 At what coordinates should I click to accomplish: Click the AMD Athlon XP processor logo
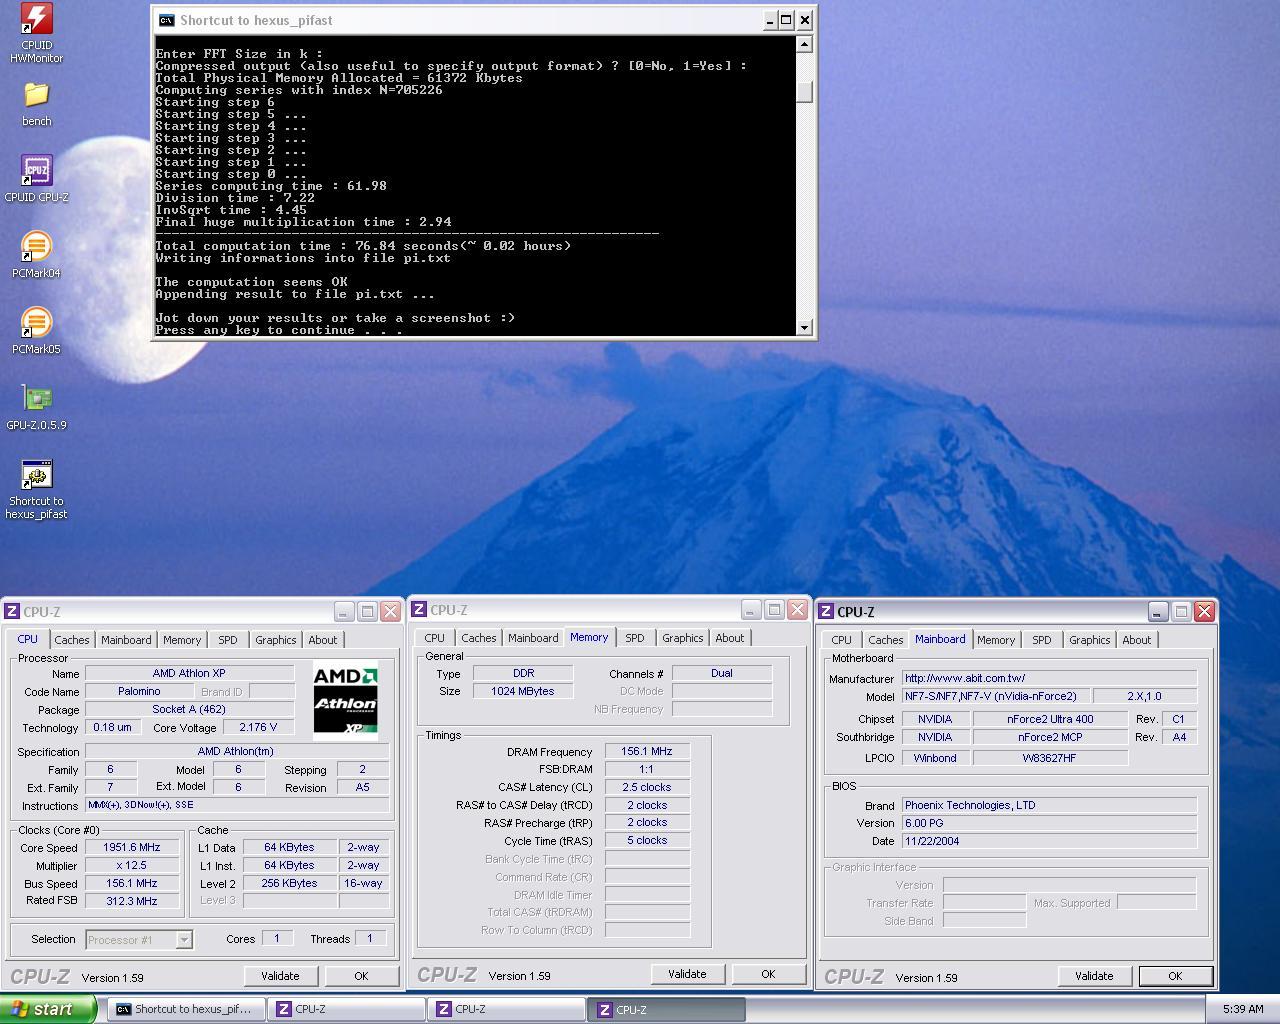tap(346, 700)
